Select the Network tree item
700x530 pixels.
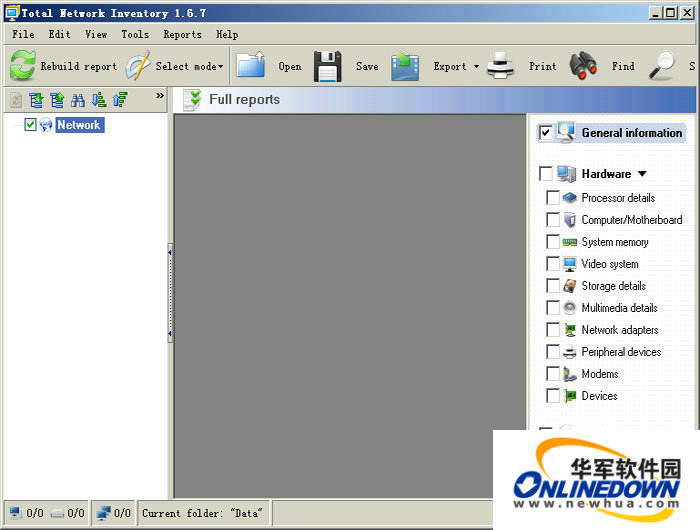point(79,125)
